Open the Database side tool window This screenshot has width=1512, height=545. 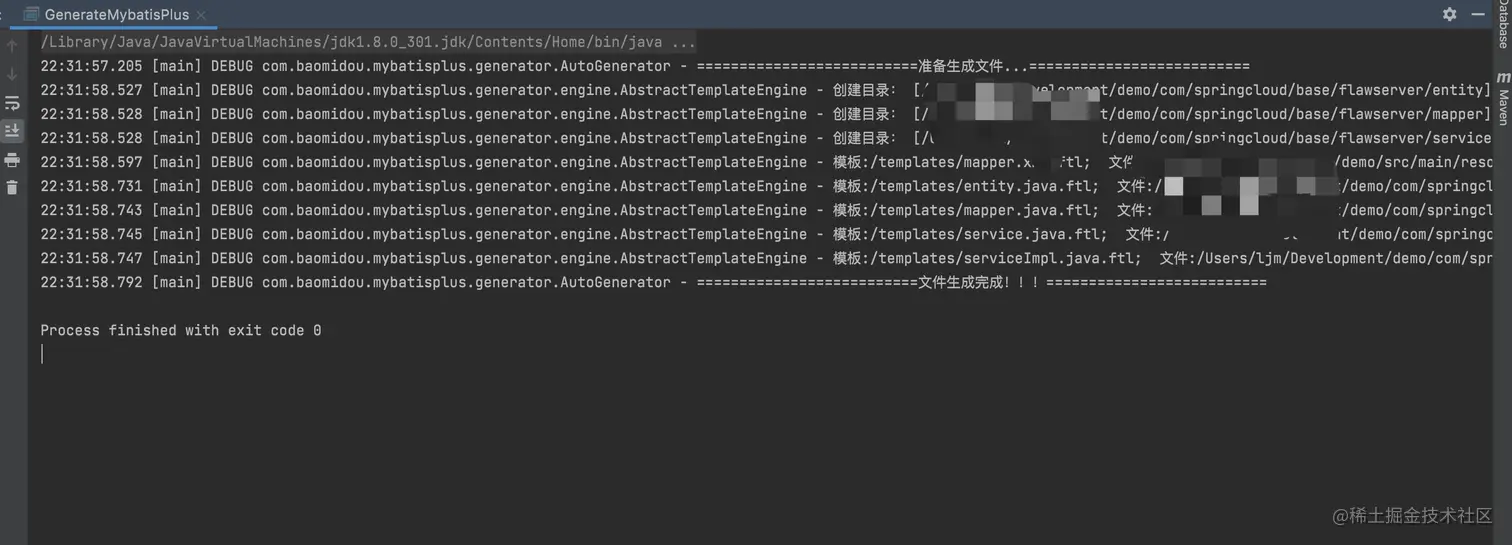[x=1502, y=25]
